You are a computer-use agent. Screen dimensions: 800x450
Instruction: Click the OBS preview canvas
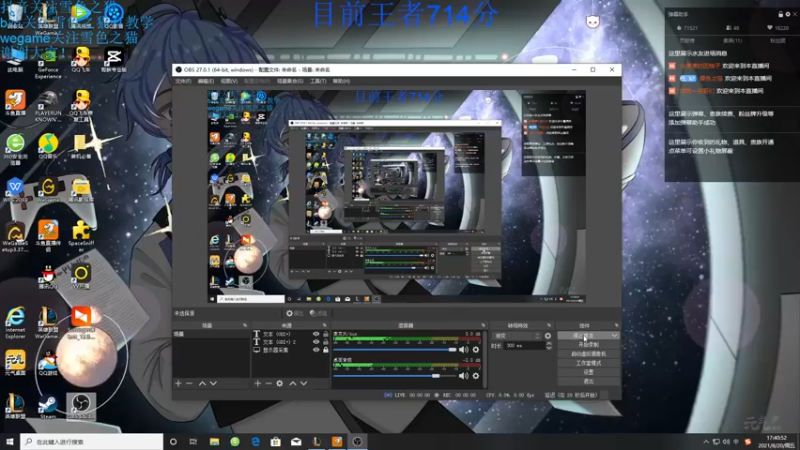pos(396,197)
